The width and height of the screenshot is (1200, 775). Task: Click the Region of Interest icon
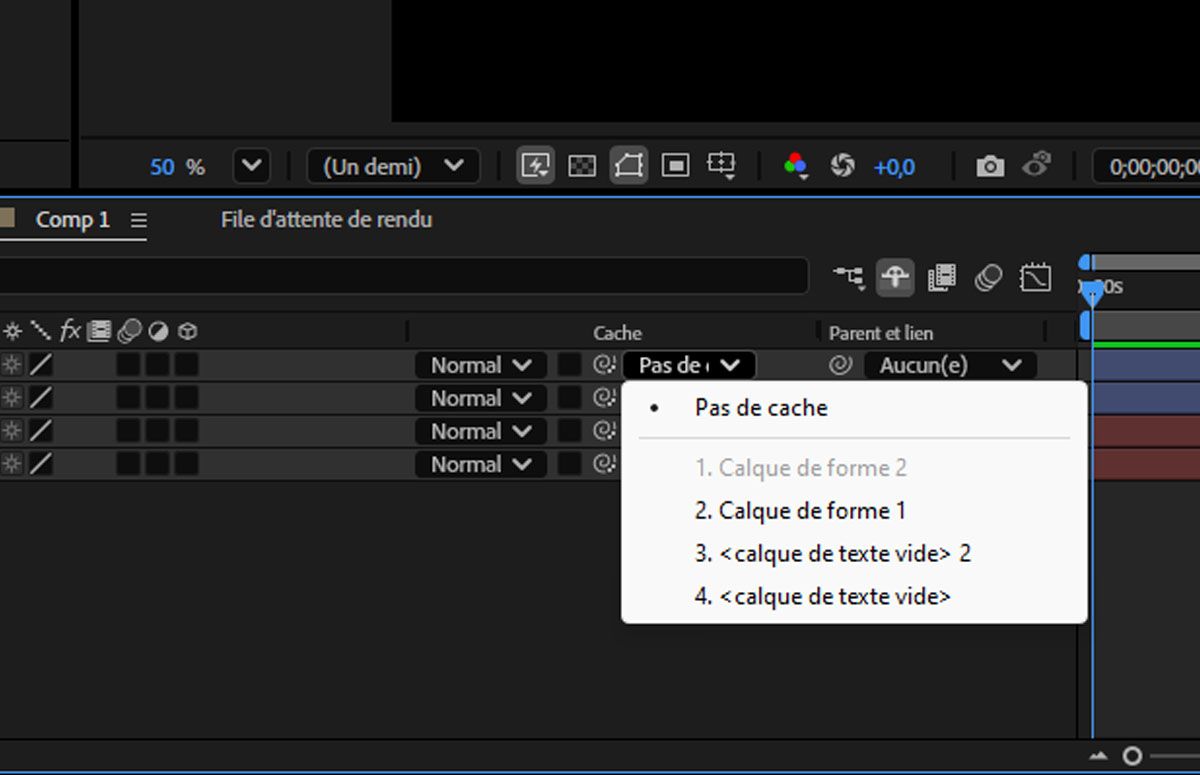(x=675, y=166)
